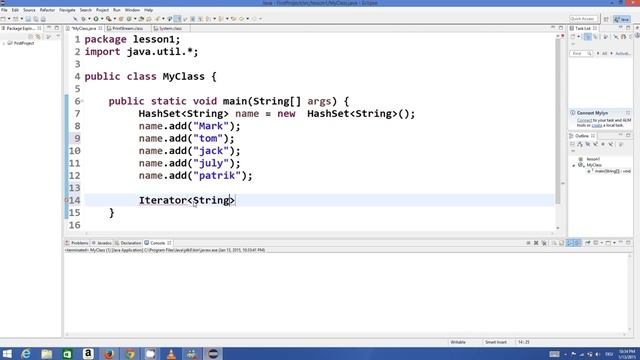640x360 pixels.
Task: Click the Console vertical scrollbar
Action: [x=630, y=293]
